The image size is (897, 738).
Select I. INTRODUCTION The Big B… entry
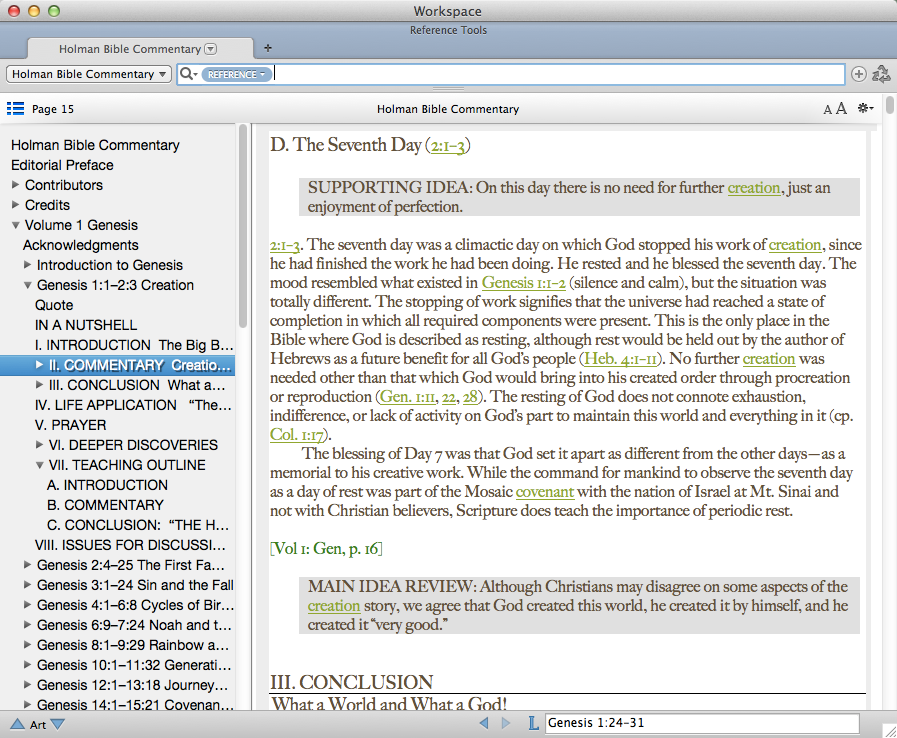pyautogui.click(x=134, y=345)
